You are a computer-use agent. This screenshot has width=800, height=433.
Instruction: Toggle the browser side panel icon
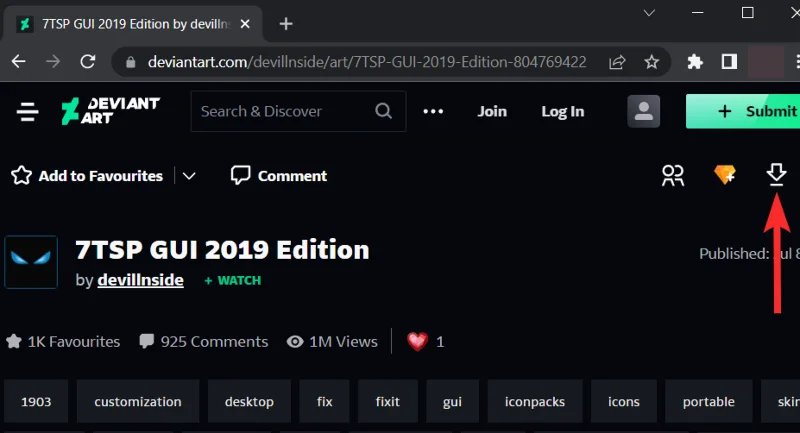[x=729, y=62]
